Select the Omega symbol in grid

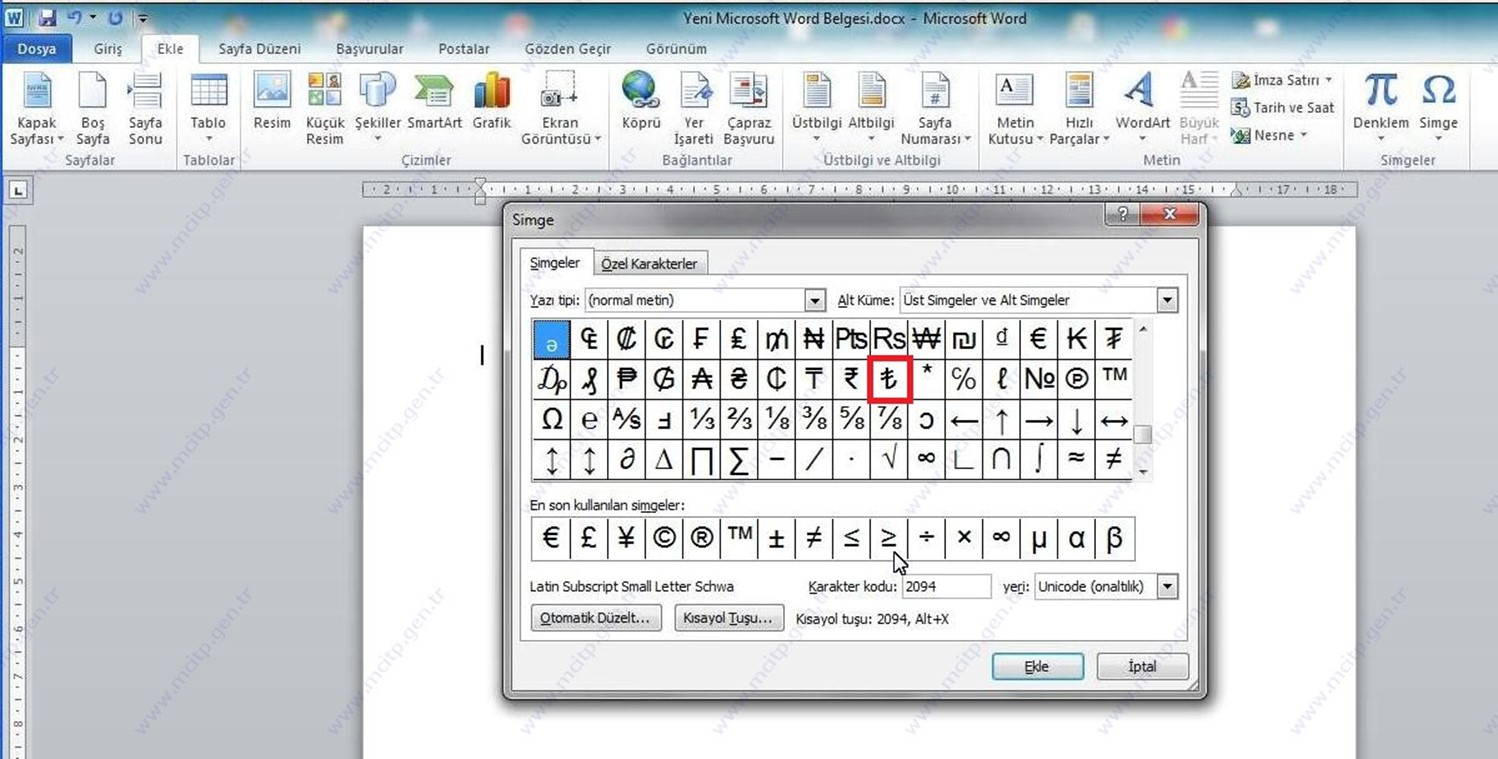pos(552,420)
